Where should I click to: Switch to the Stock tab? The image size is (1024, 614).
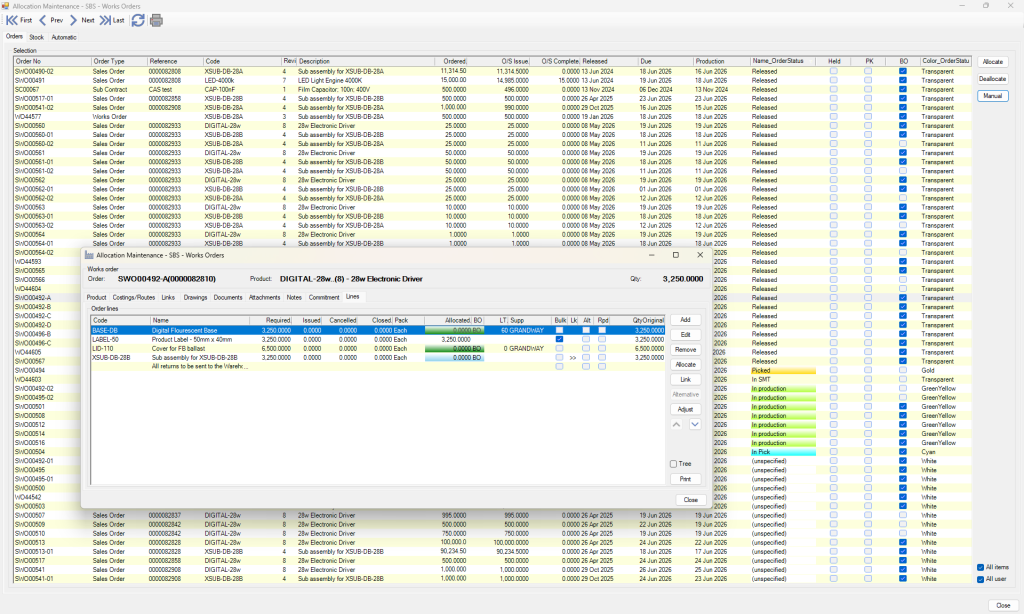37,37
